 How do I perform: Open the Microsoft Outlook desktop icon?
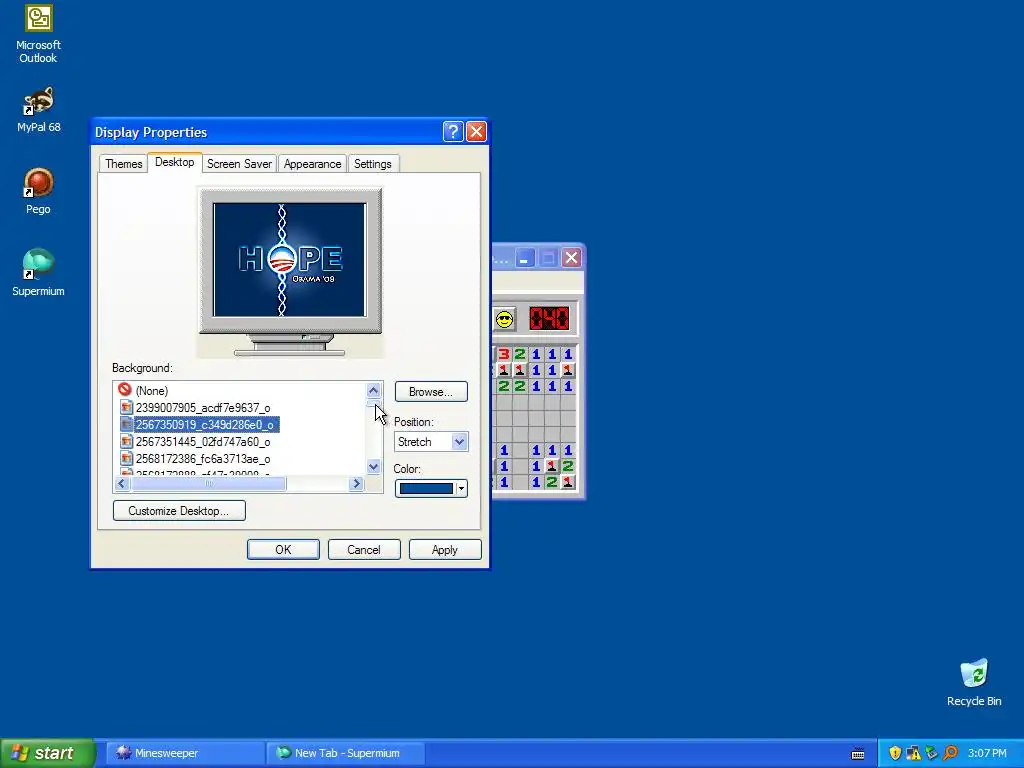(39, 33)
